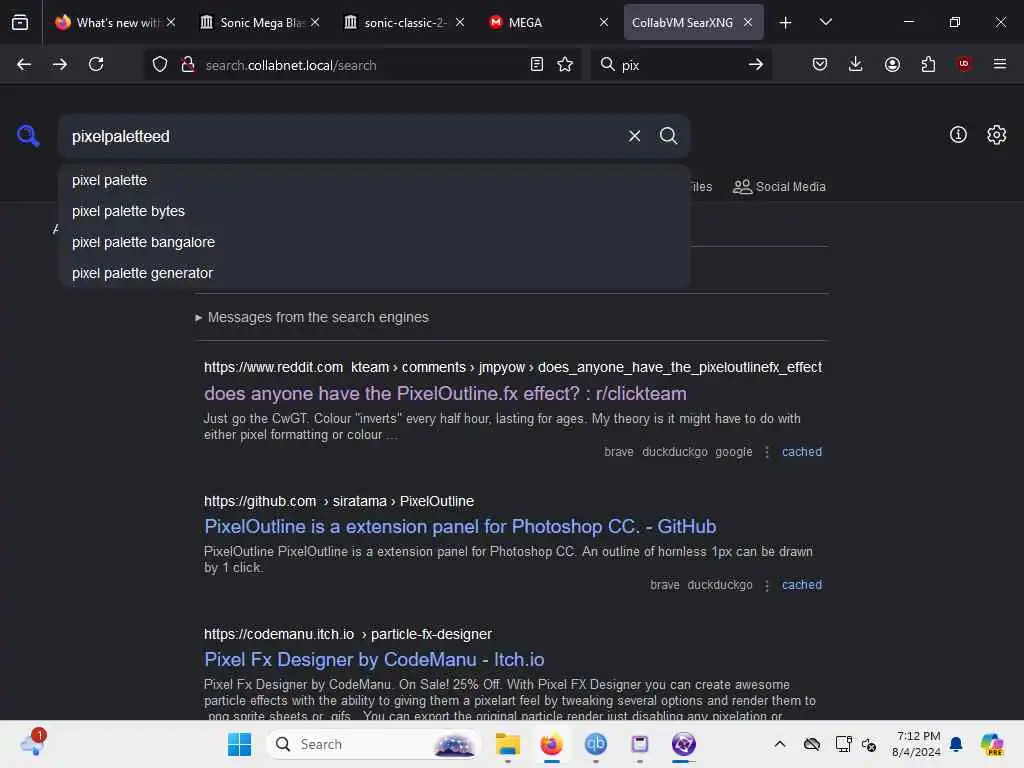This screenshot has height=768, width=1024.
Task: Go forward one page
Action: pos(60,64)
